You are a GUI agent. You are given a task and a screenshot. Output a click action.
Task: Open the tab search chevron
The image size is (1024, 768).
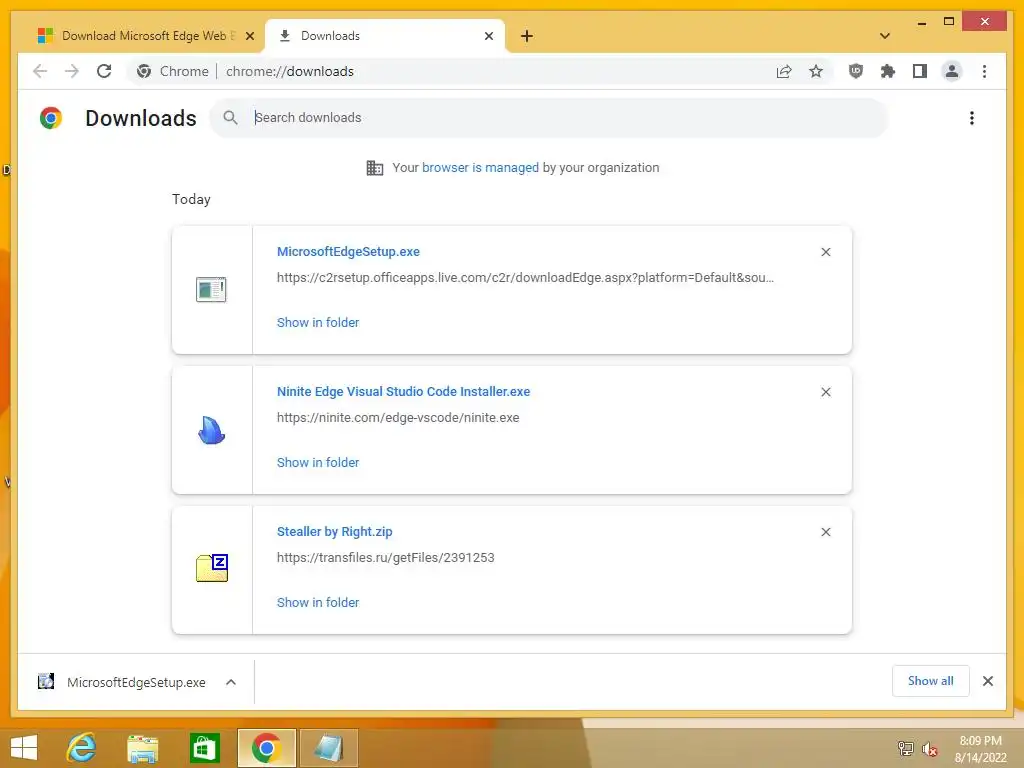884,36
